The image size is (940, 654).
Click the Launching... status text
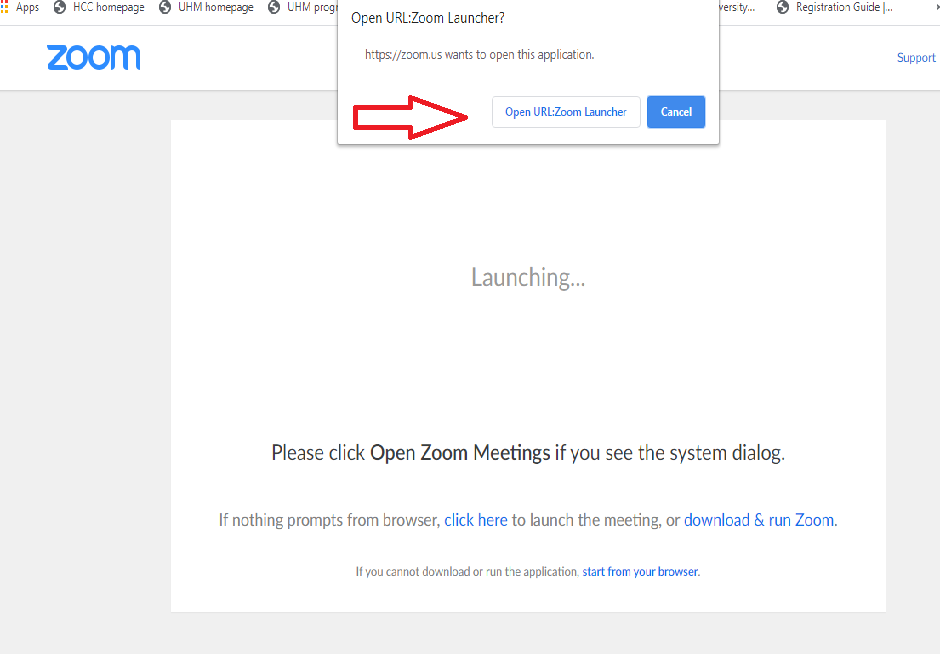pos(528,278)
